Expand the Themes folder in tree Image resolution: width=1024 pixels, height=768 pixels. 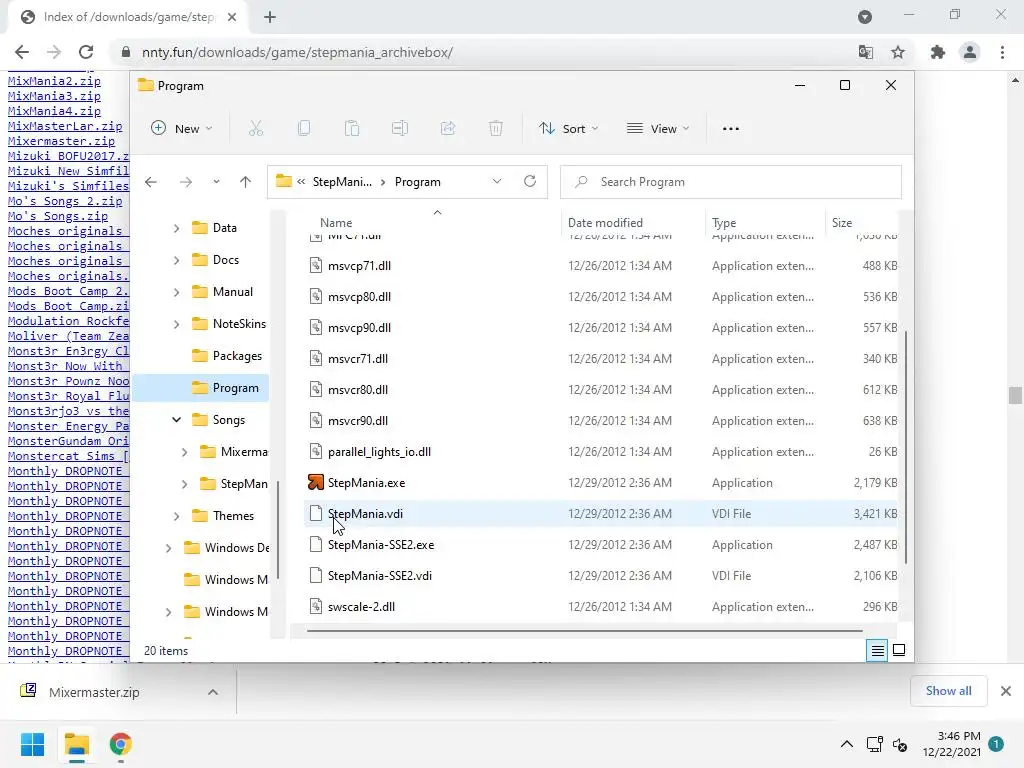click(176, 516)
